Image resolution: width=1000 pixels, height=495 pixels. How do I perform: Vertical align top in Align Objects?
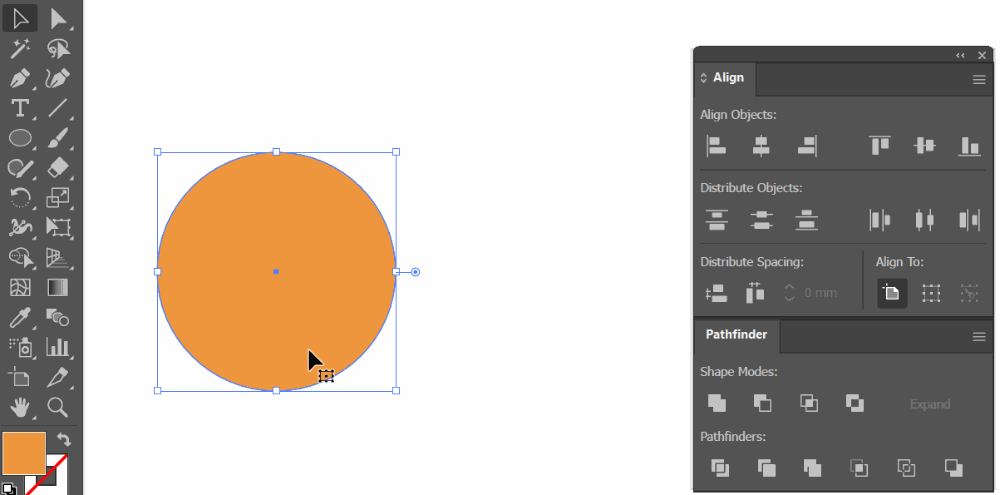(x=879, y=146)
